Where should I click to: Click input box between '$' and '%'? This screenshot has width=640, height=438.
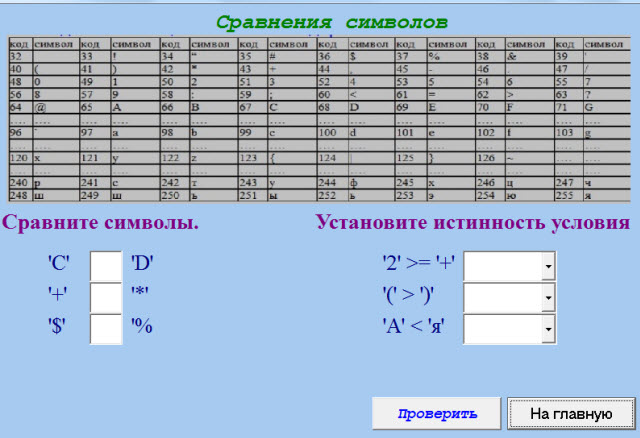106,329
